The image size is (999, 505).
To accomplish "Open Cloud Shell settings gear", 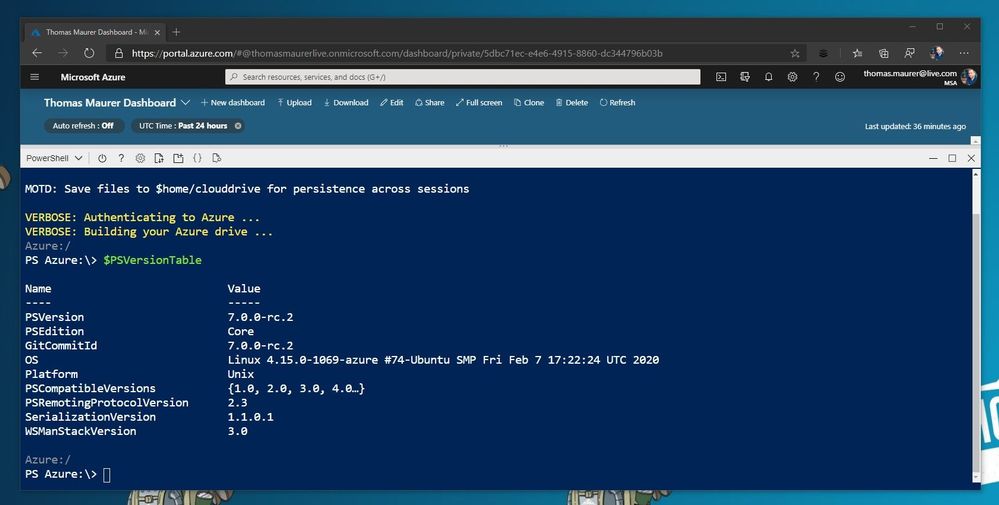I will pyautogui.click(x=140, y=158).
